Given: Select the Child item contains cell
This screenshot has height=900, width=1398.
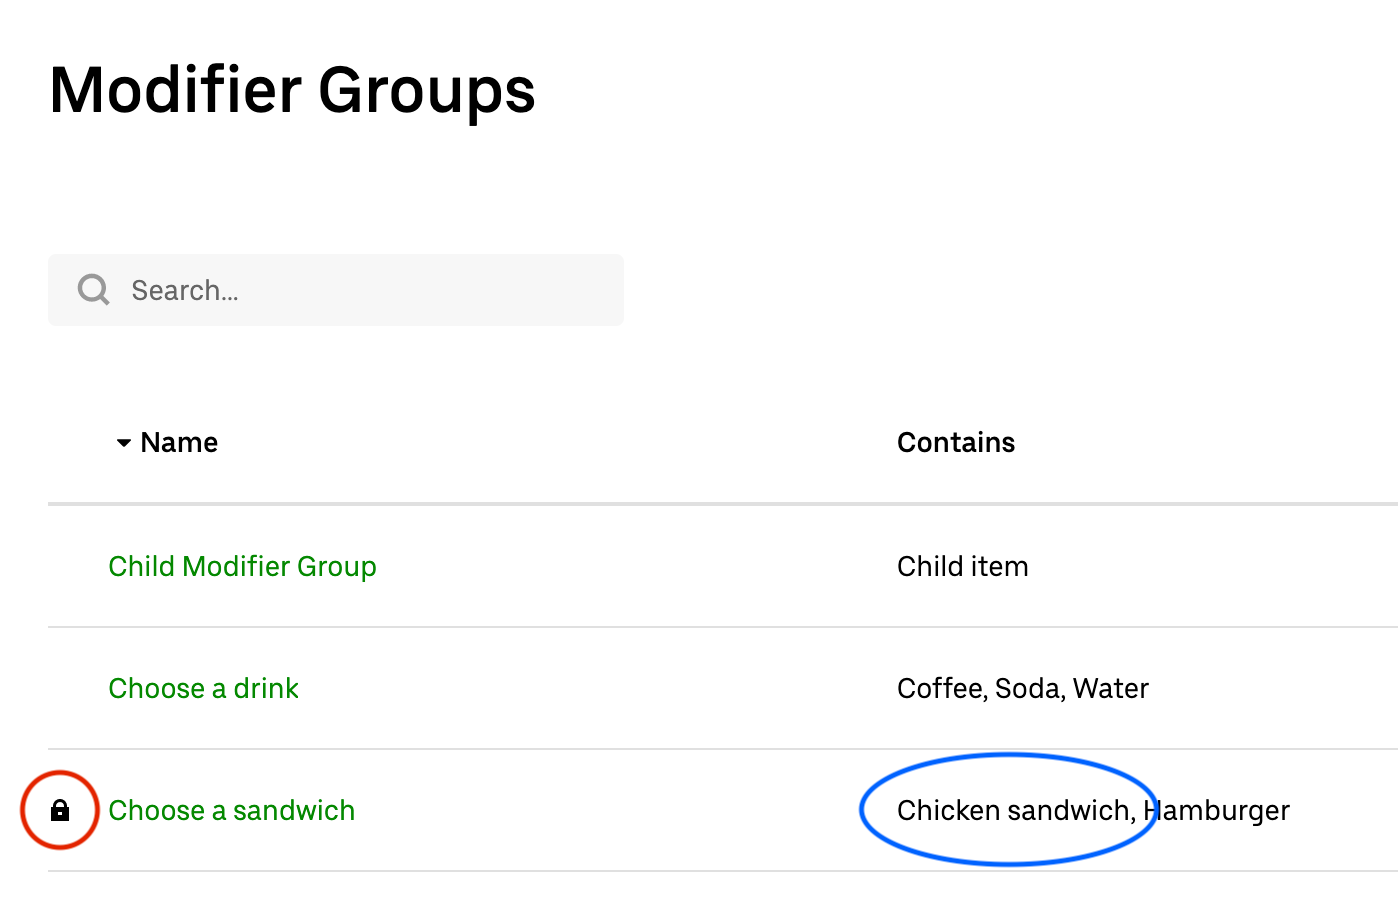Looking at the screenshot, I should (x=962, y=567).
